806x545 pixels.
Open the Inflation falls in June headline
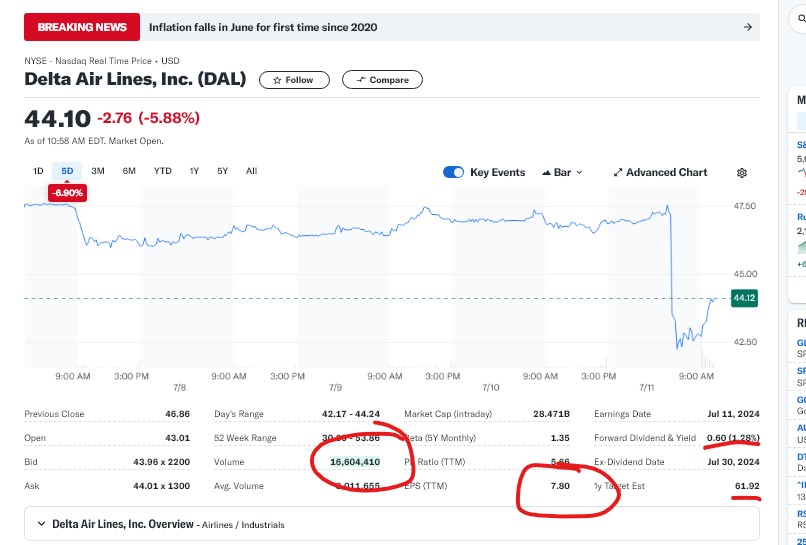click(x=263, y=27)
